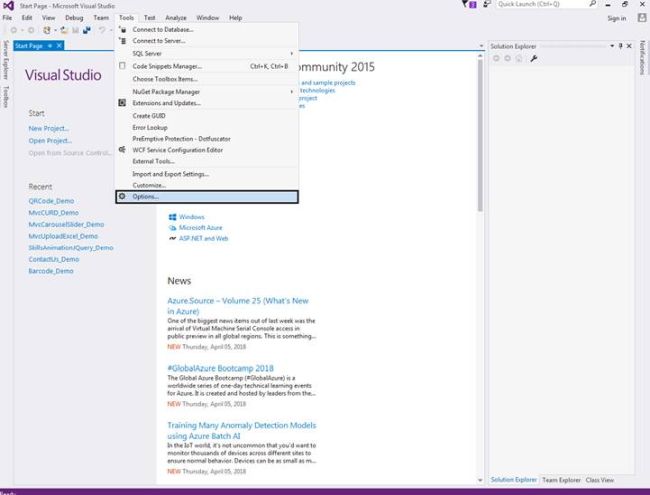Image resolution: width=650 pixels, height=495 pixels.
Task: Click the Navigate Forward toolbar icon
Action: pos(31,30)
